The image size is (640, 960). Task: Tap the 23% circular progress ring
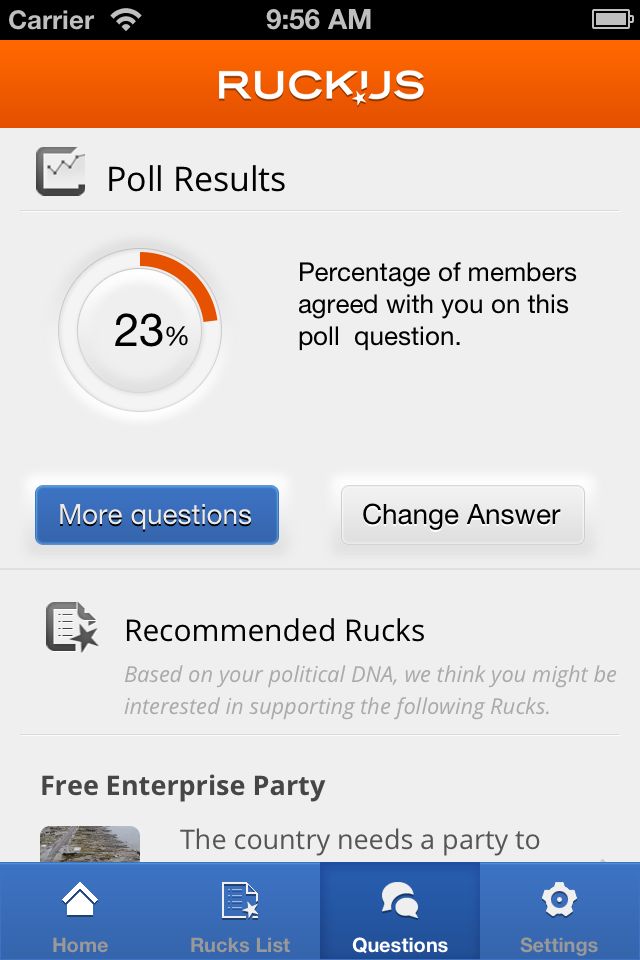[x=140, y=330]
